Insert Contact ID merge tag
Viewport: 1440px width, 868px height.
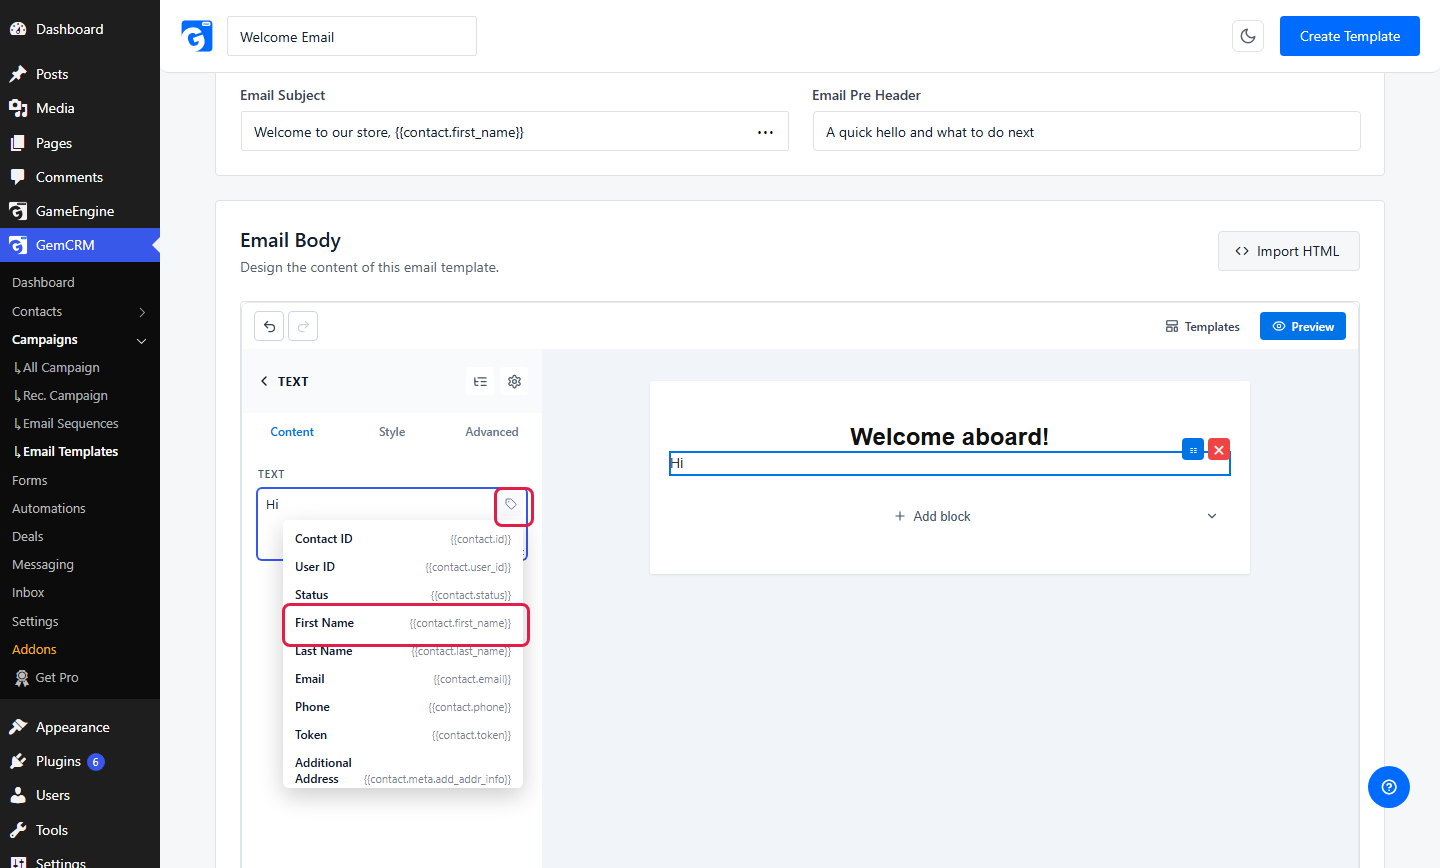tap(403, 539)
